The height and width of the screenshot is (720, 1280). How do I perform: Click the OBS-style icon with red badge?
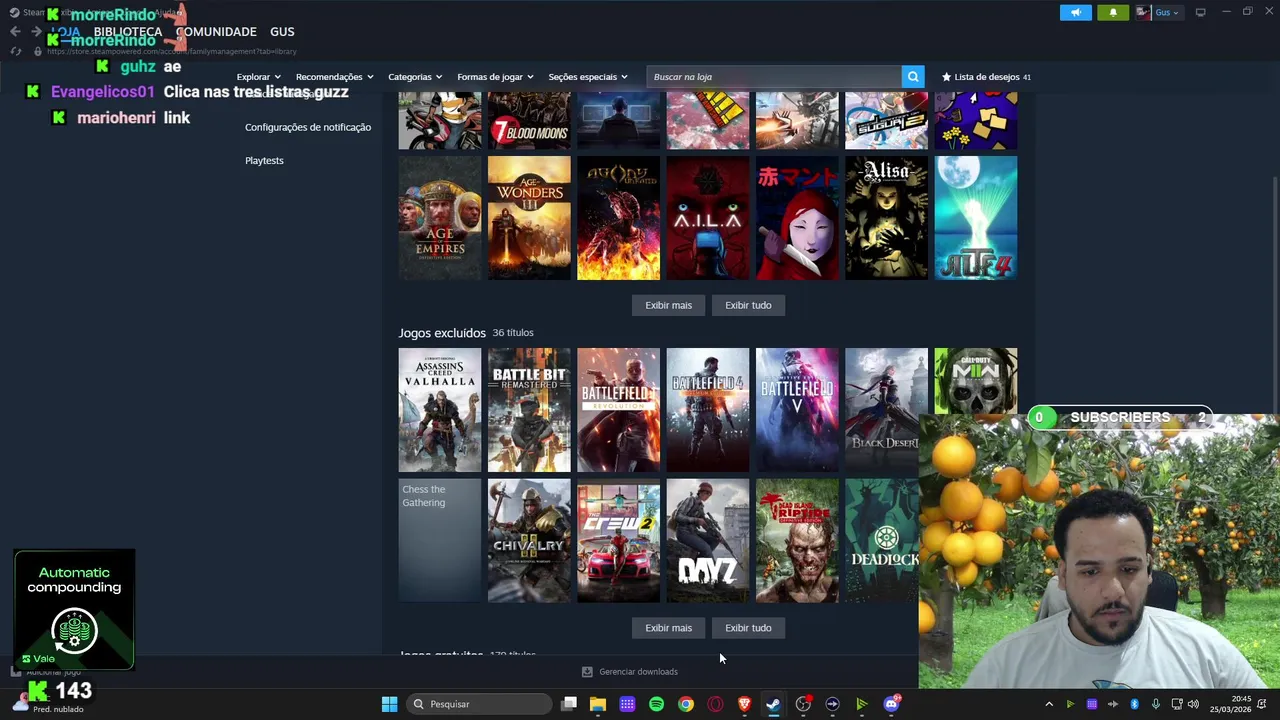(803, 704)
